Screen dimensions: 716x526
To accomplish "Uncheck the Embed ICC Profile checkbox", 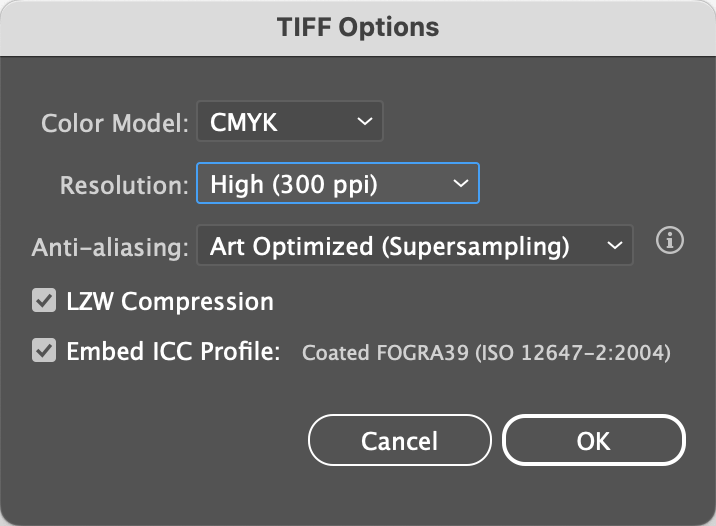I will (x=44, y=350).
